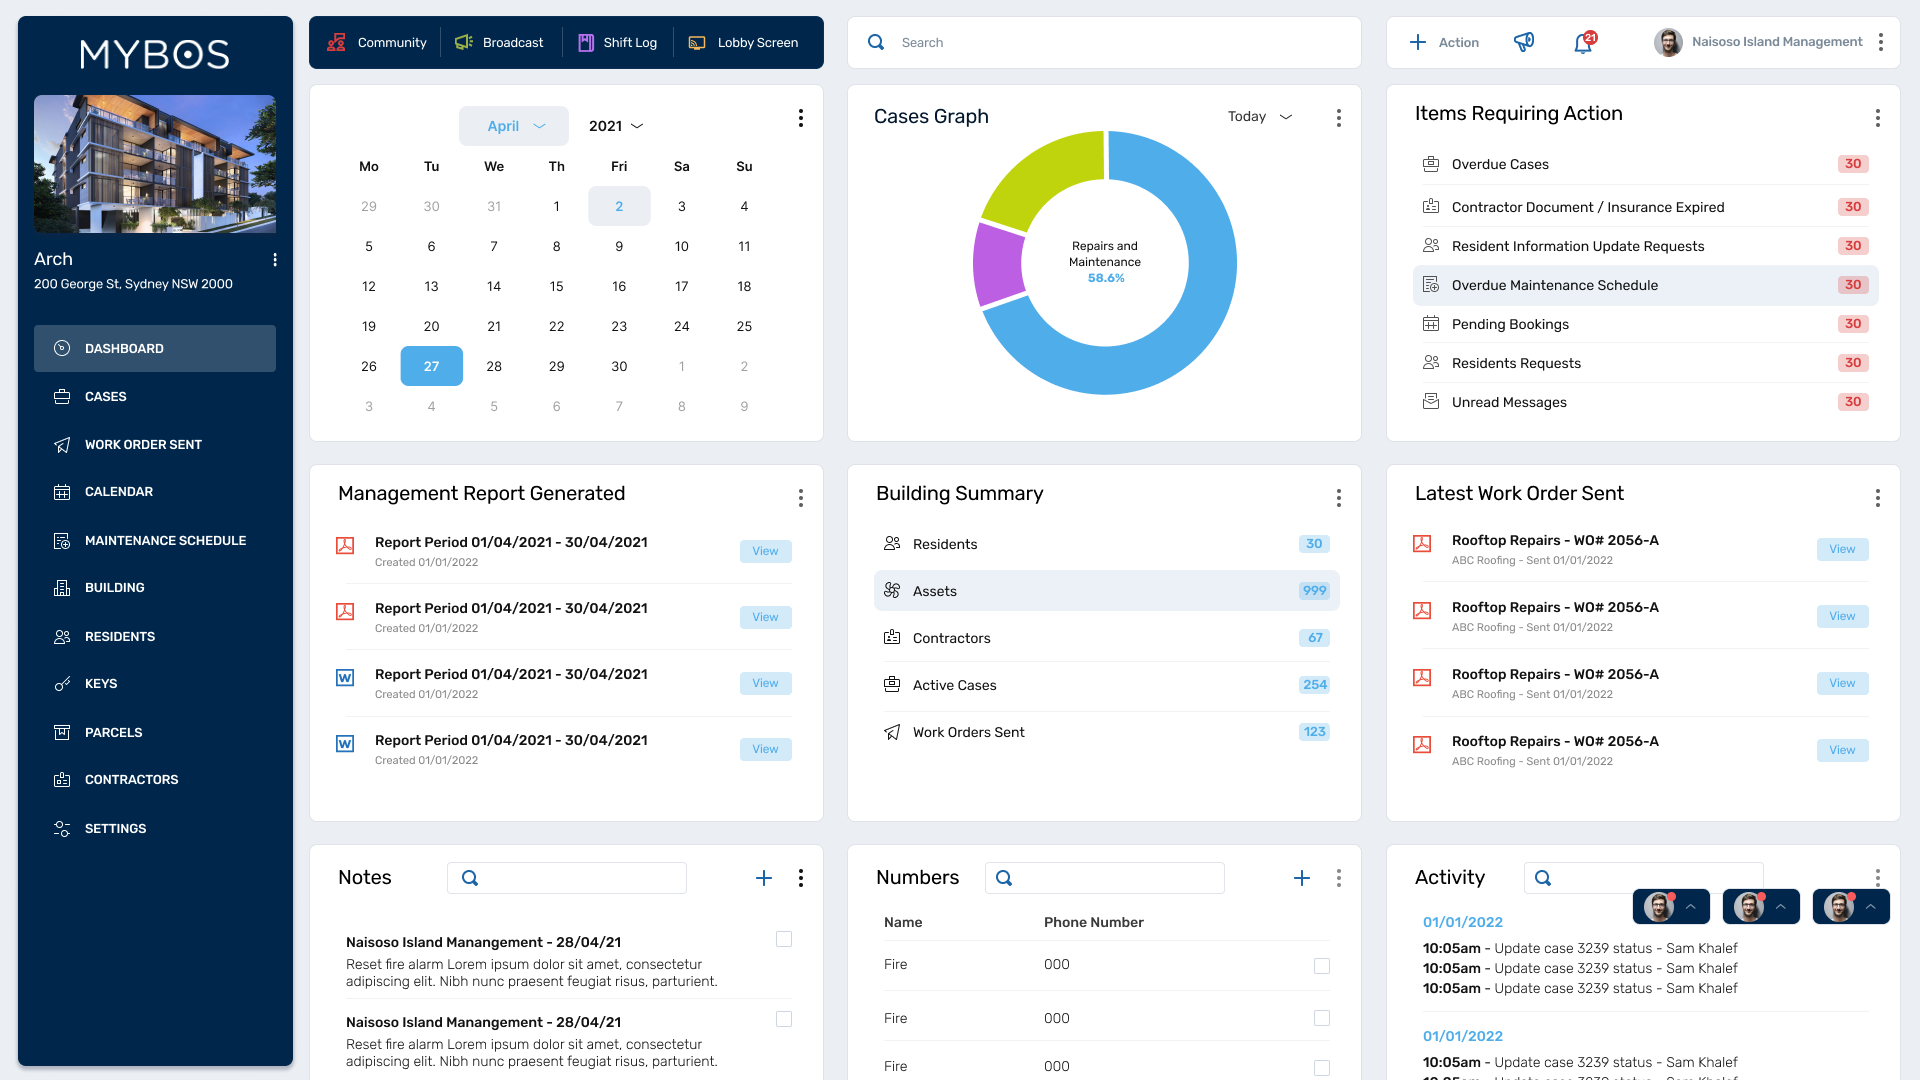This screenshot has height=1080, width=1920.
Task: Check the first Fire number row
Action: click(1321, 966)
